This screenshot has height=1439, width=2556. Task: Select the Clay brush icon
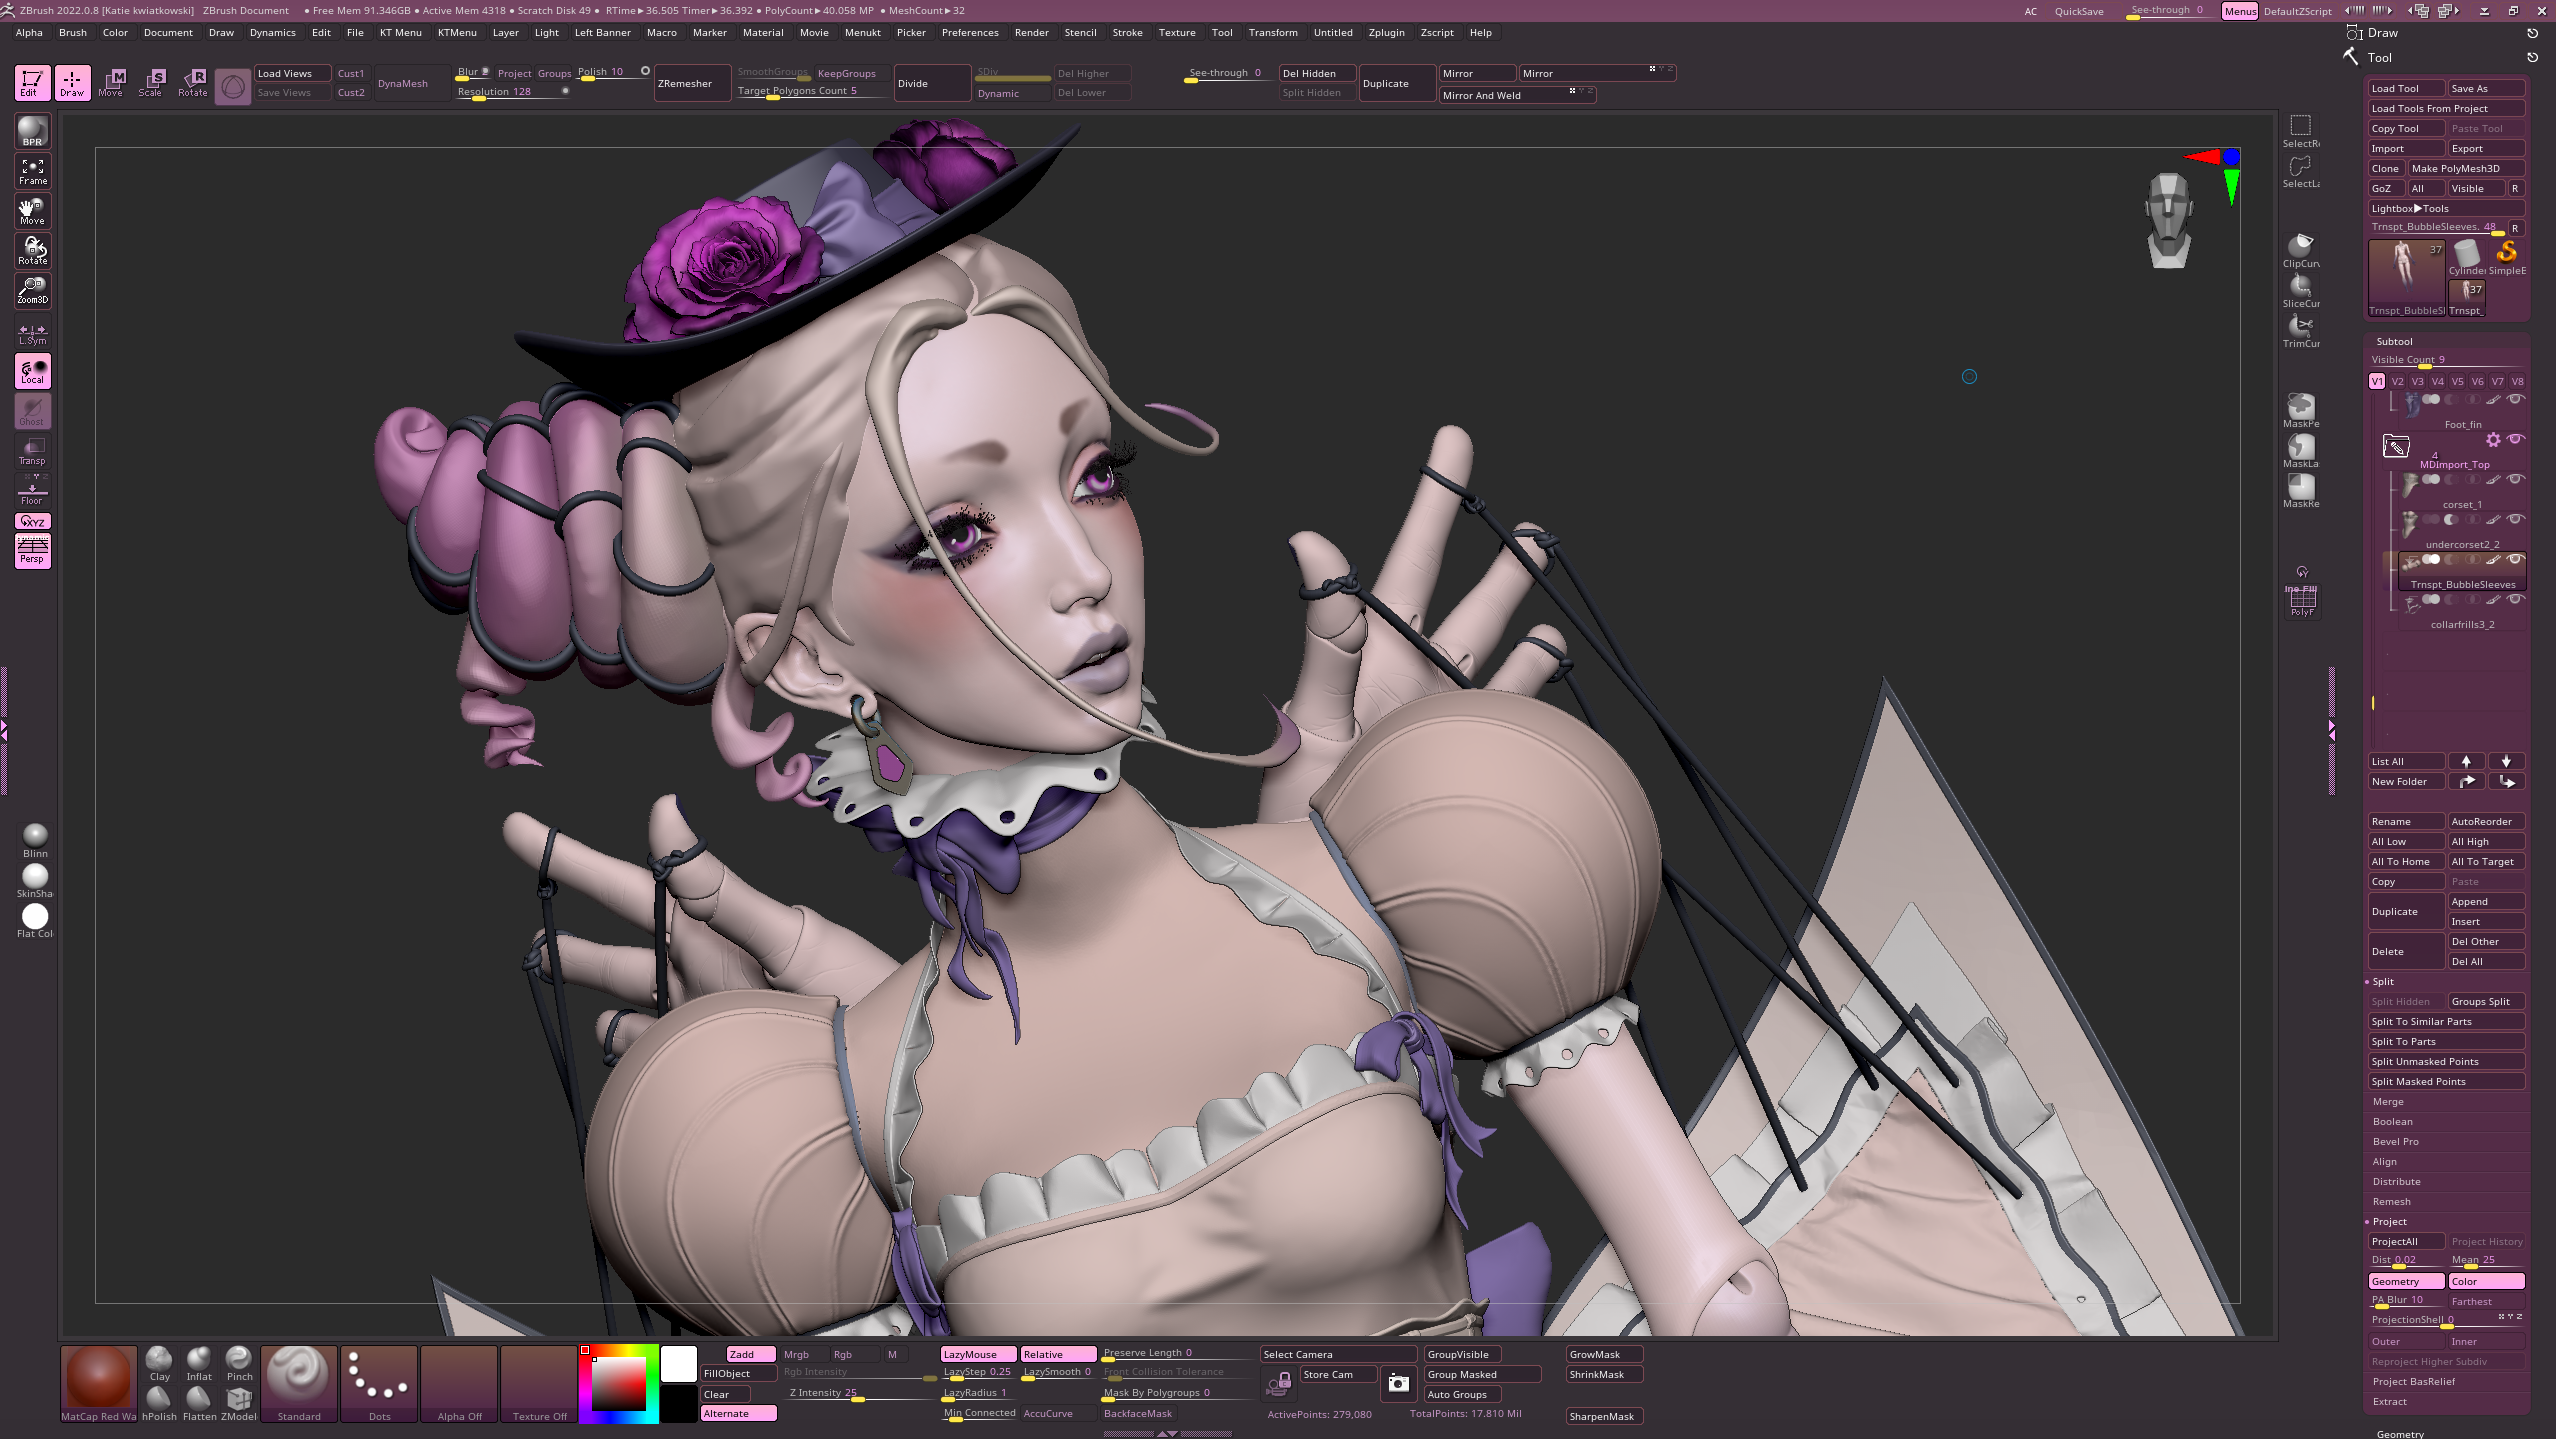[159, 1362]
